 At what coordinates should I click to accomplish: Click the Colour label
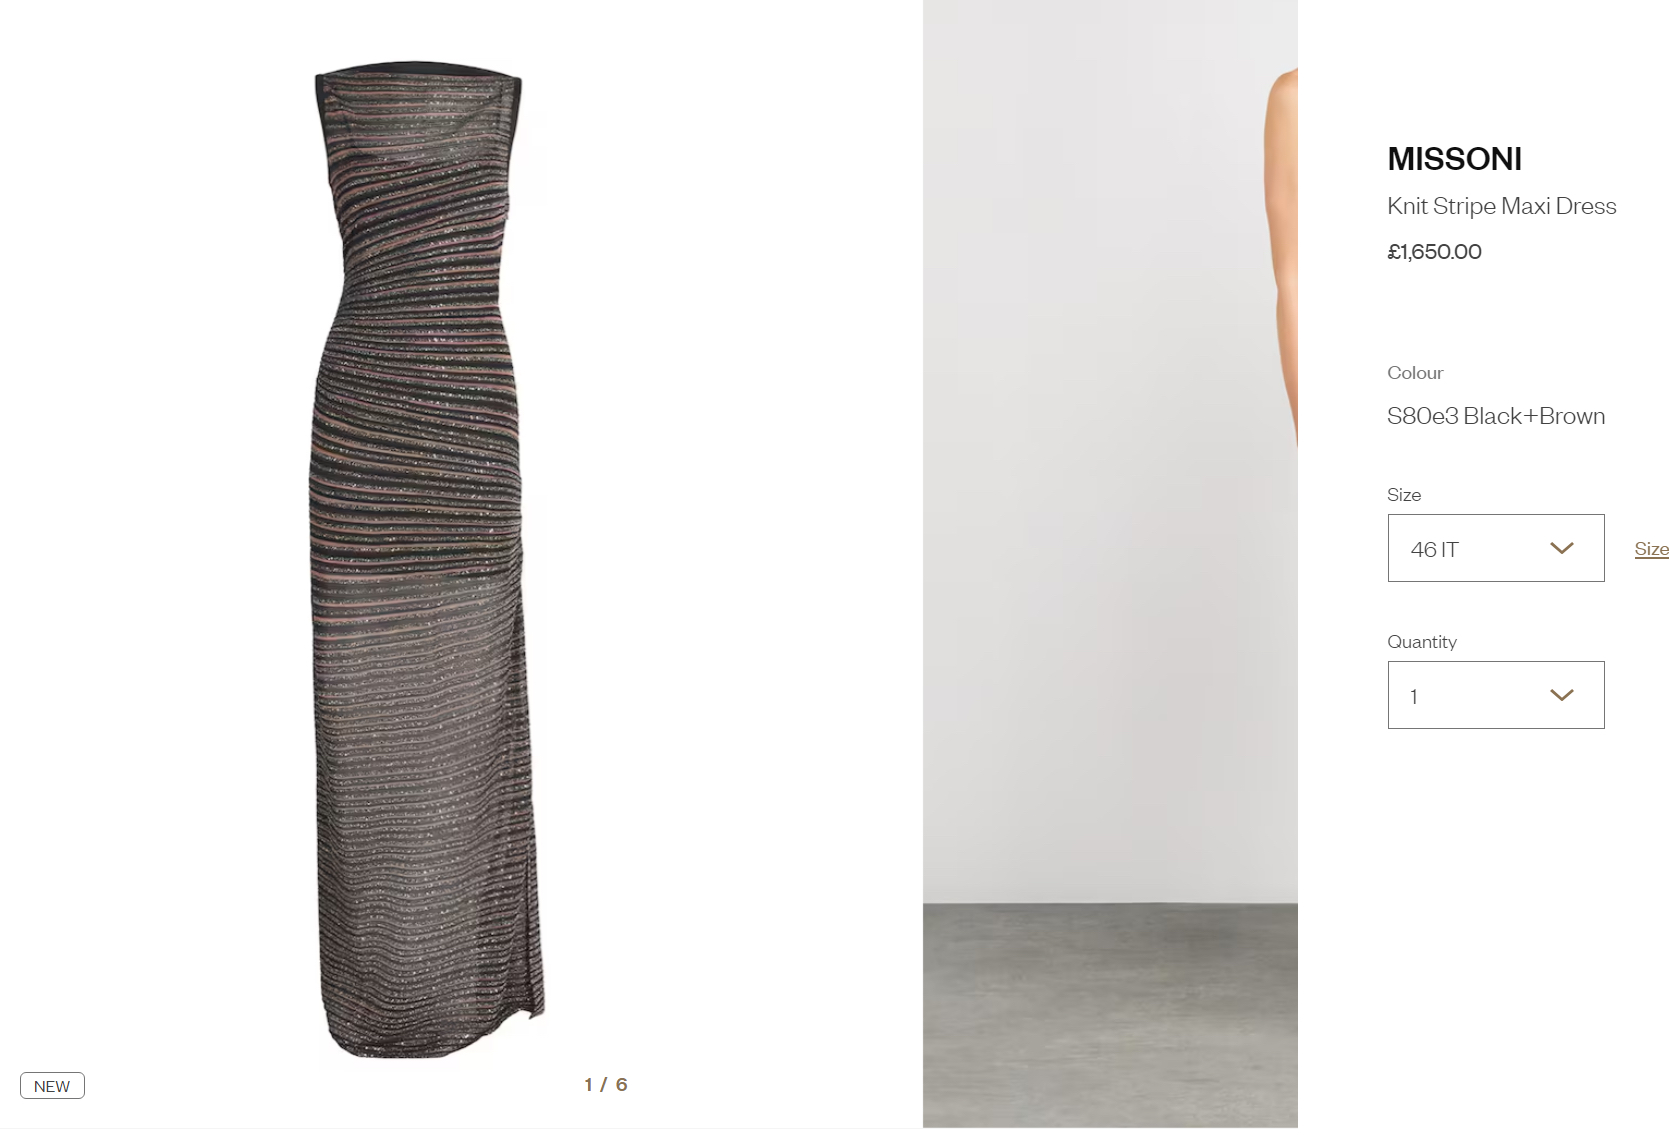[x=1415, y=373]
